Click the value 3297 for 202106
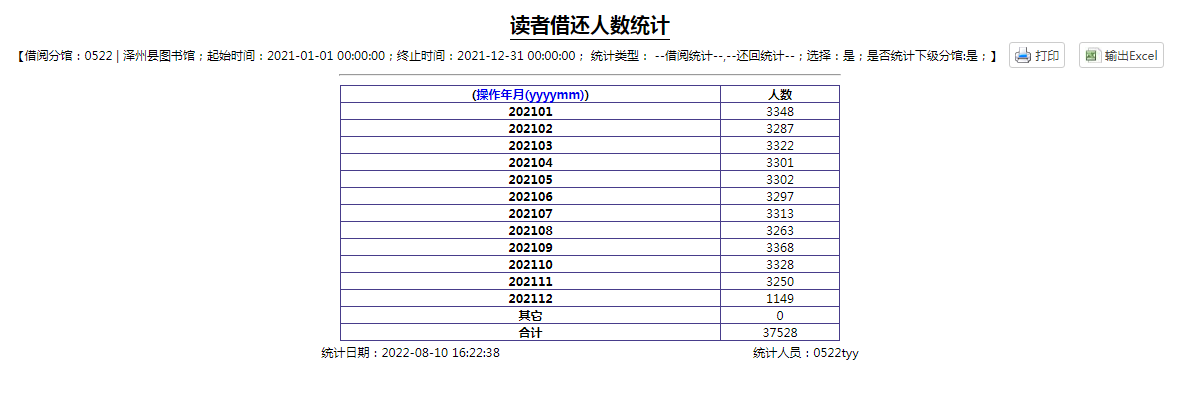The height and width of the screenshot is (398, 1194). [x=780, y=196]
